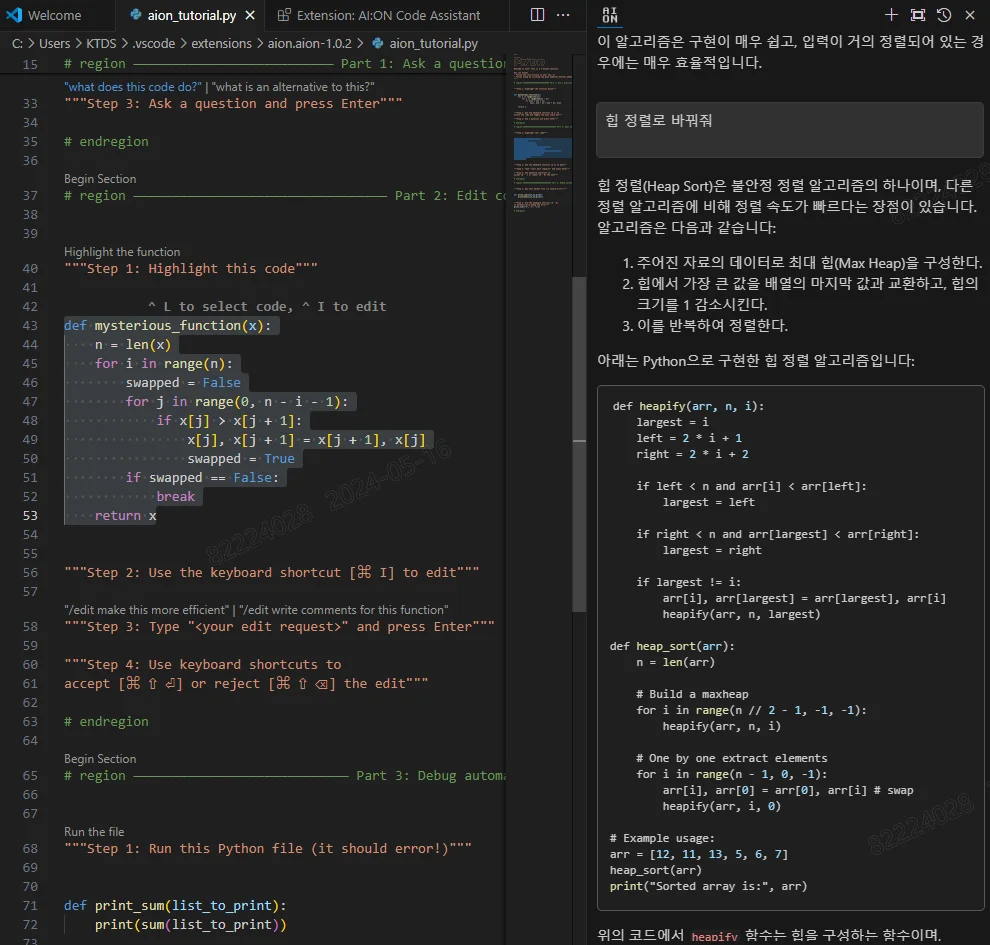Click Begin Section above Part 2 region
The width and height of the screenshot is (990, 945).
point(100,179)
